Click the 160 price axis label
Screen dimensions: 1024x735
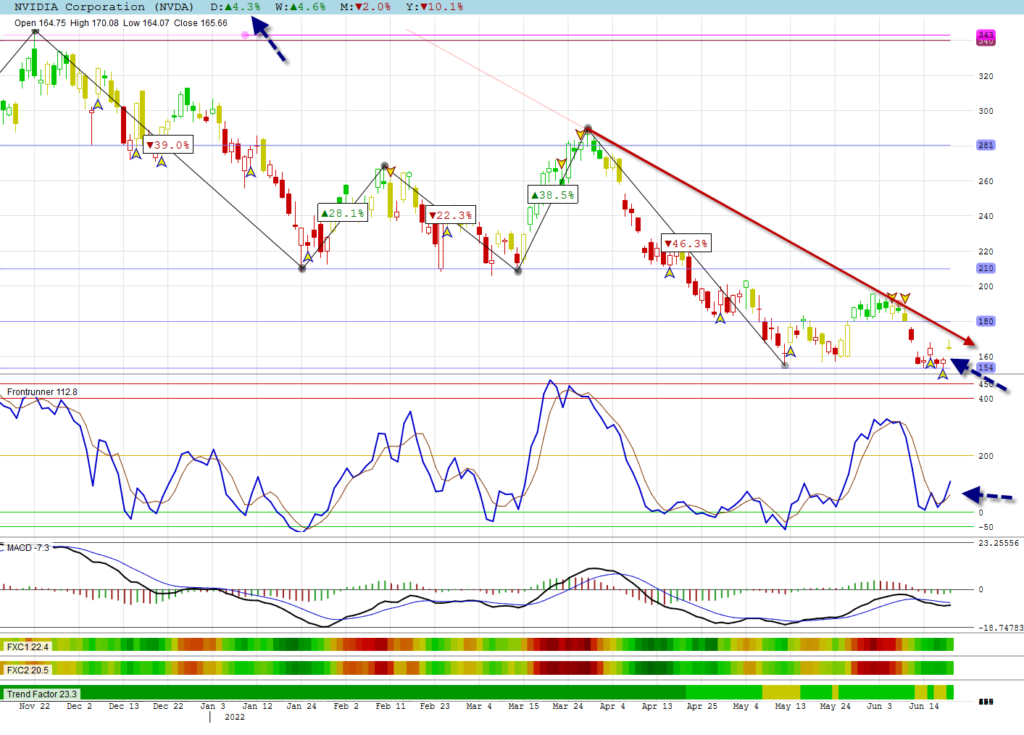985,357
